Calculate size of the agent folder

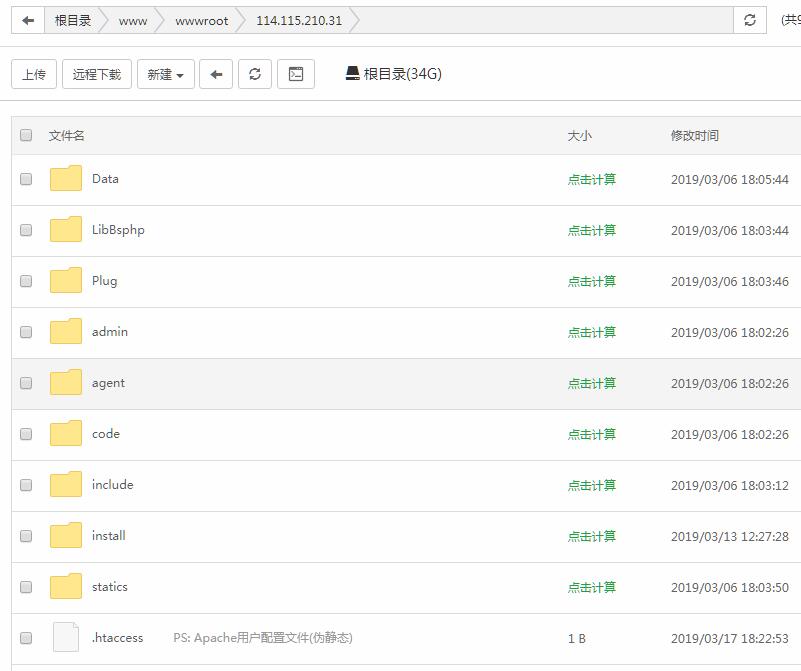592,384
